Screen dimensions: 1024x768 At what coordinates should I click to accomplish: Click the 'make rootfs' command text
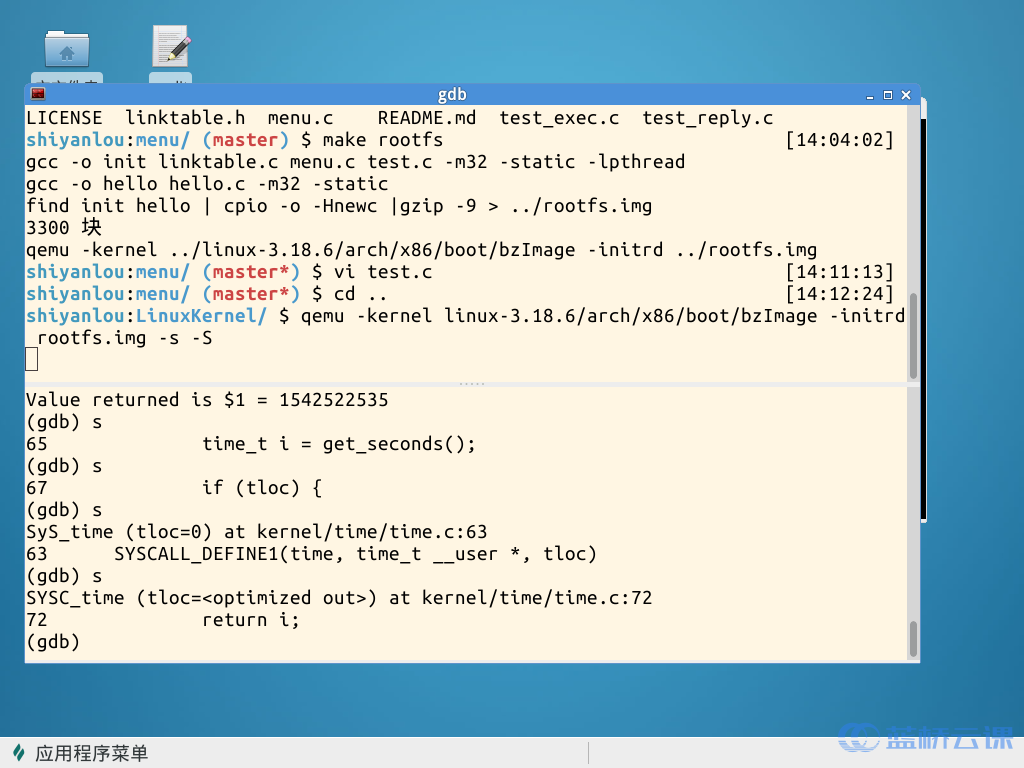click(383, 140)
